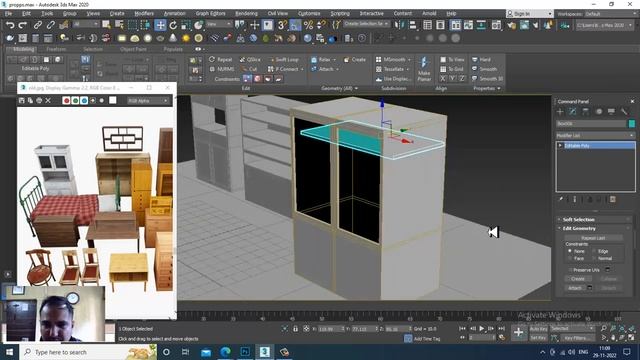Viewport: 640px width, 360px height.
Task: Toggle Percent Snap icon
Action: 308,25
